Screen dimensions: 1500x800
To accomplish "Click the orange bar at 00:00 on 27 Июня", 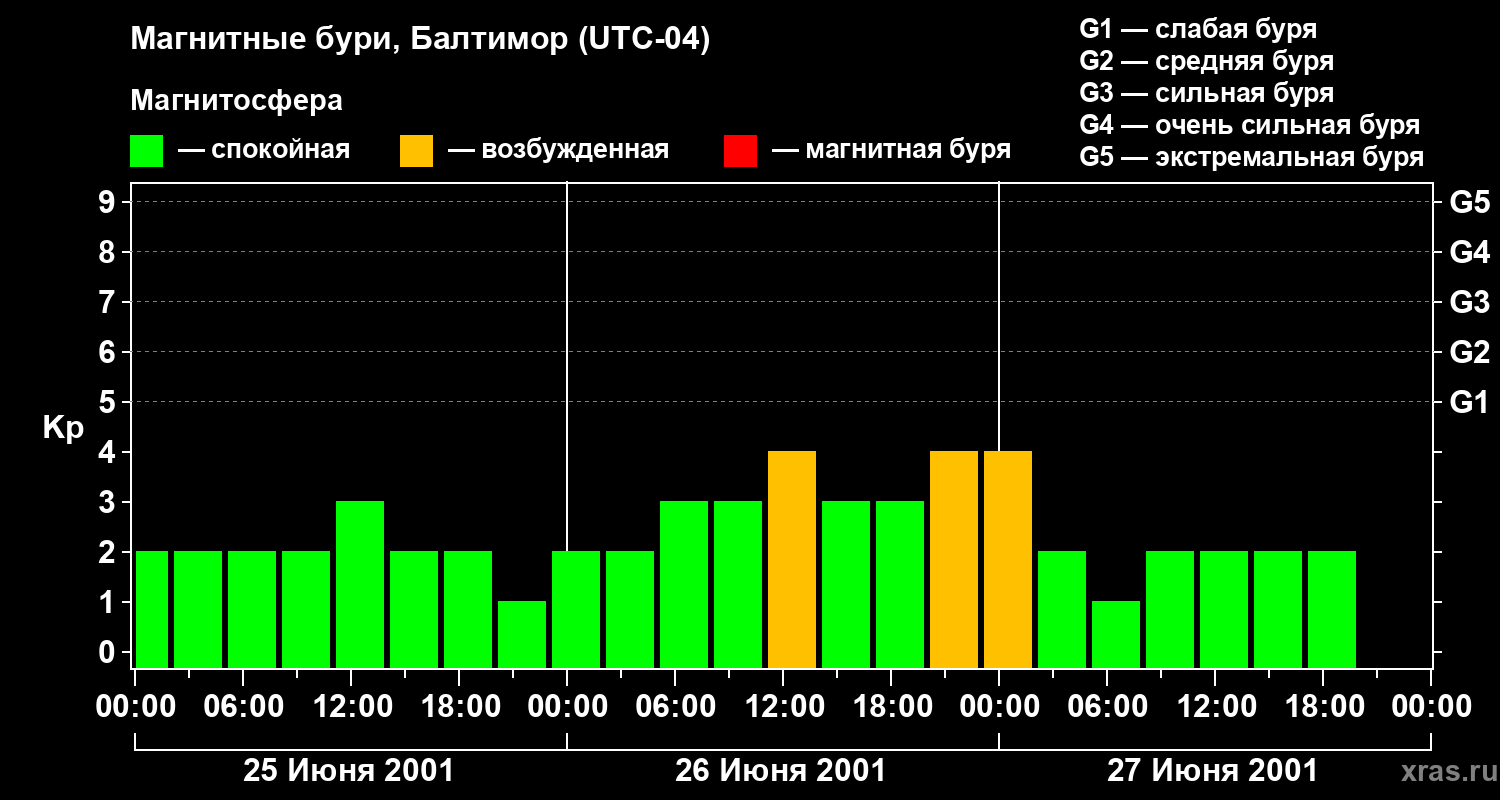I will [1008, 560].
